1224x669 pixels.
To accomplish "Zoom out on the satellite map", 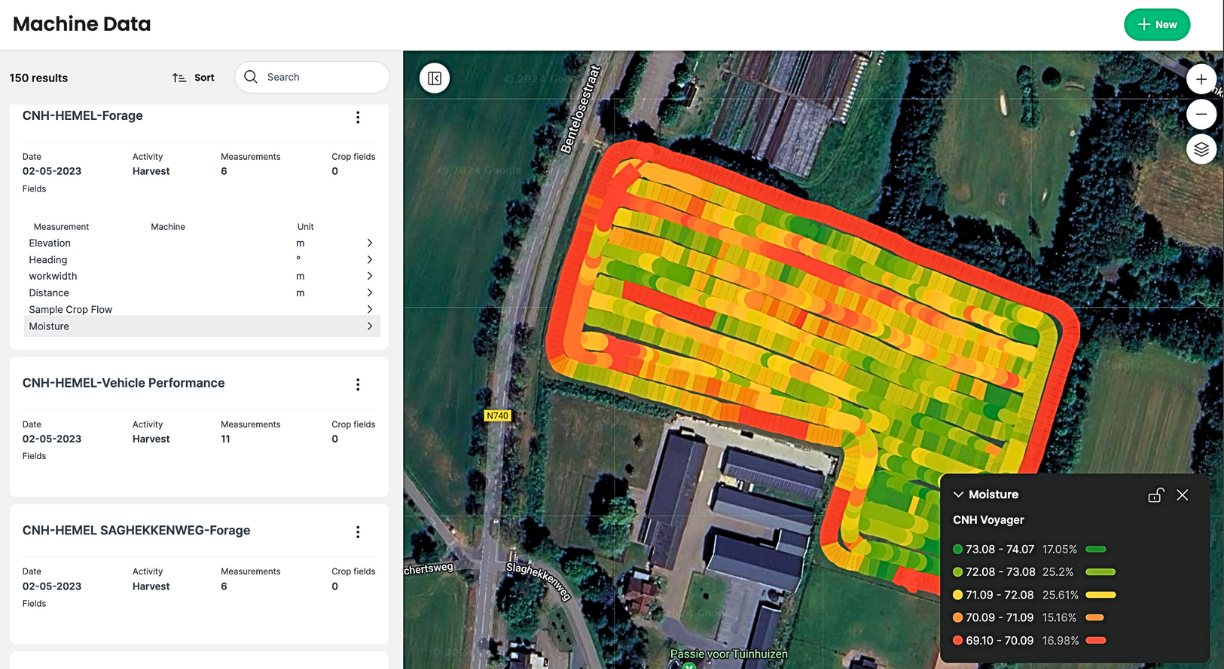I will (1201, 114).
